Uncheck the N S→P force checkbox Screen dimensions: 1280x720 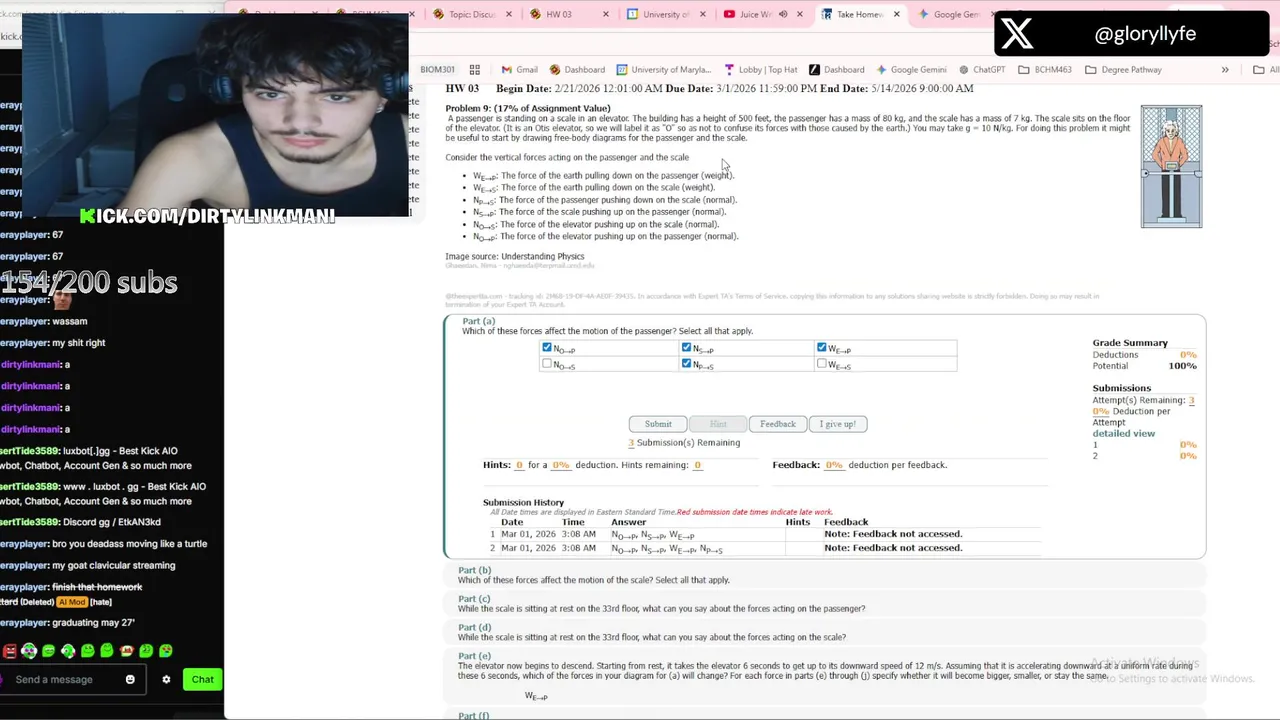686,348
